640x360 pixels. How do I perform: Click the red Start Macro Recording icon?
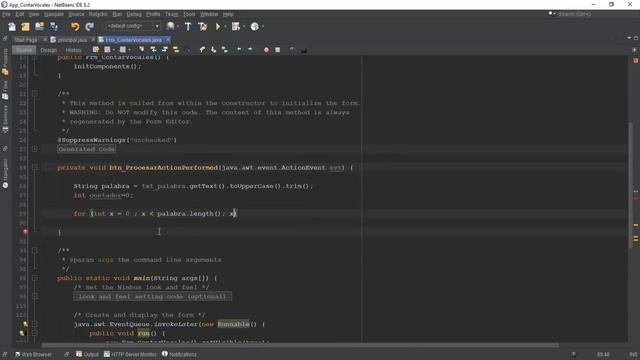pos(266,50)
